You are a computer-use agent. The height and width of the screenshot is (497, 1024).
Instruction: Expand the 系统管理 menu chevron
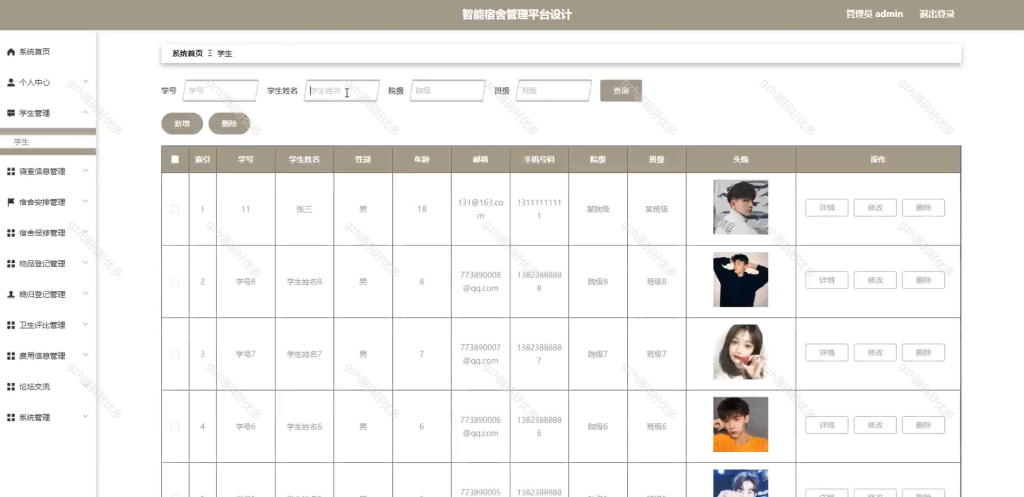[x=86, y=416]
